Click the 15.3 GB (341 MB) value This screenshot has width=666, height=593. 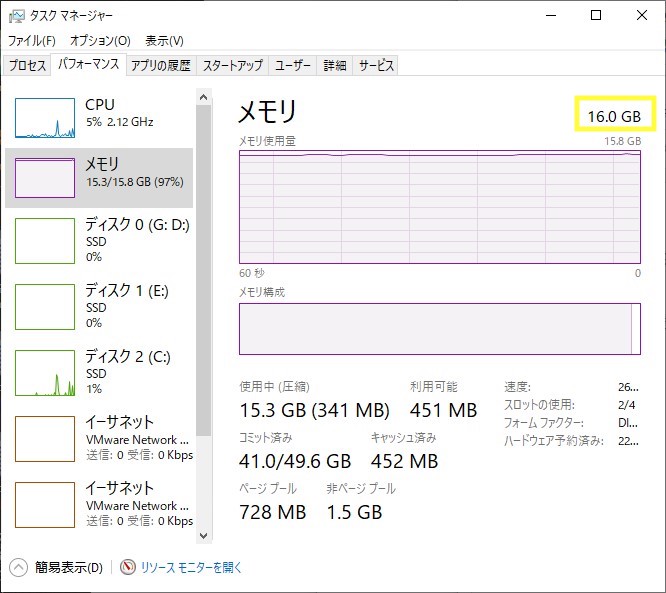pyautogui.click(x=314, y=410)
